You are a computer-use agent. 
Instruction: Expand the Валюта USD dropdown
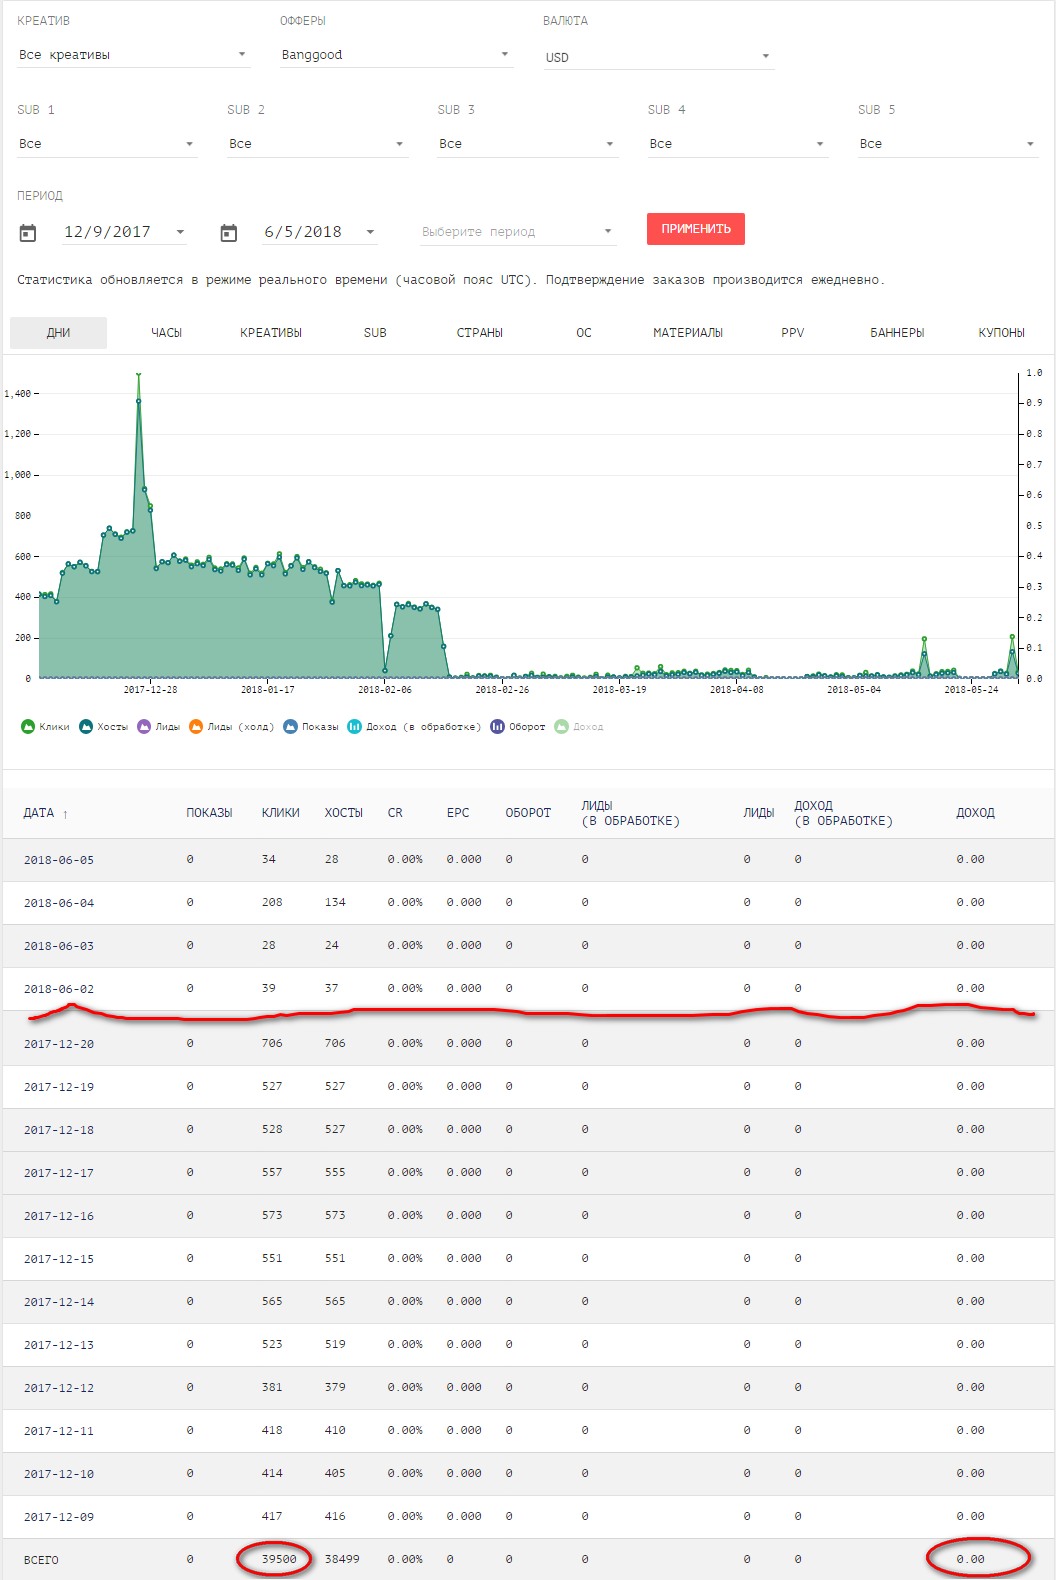click(x=657, y=57)
